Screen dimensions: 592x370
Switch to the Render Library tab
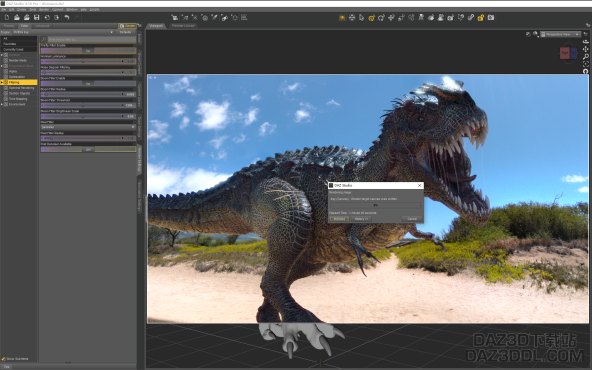[183, 26]
